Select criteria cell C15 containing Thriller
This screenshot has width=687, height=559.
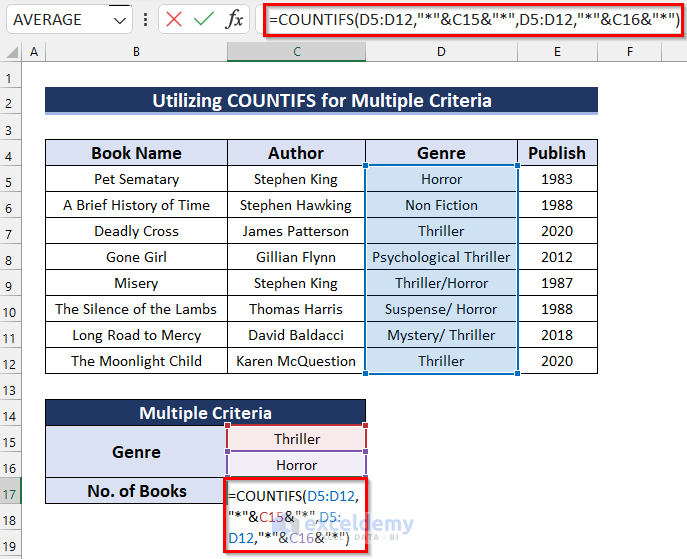pyautogui.click(x=296, y=439)
